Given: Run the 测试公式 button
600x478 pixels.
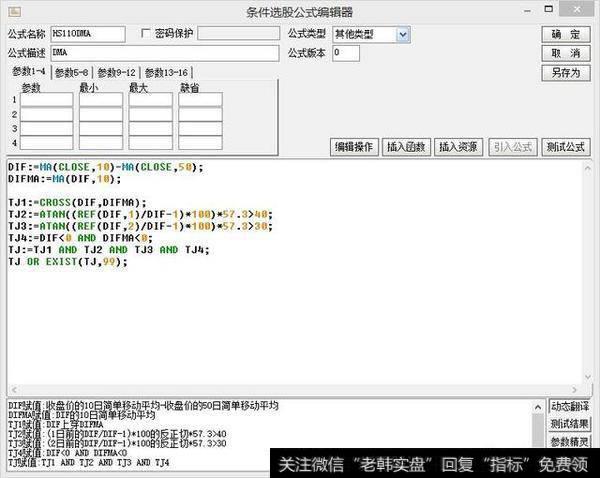Looking at the screenshot, I should click(566, 147).
